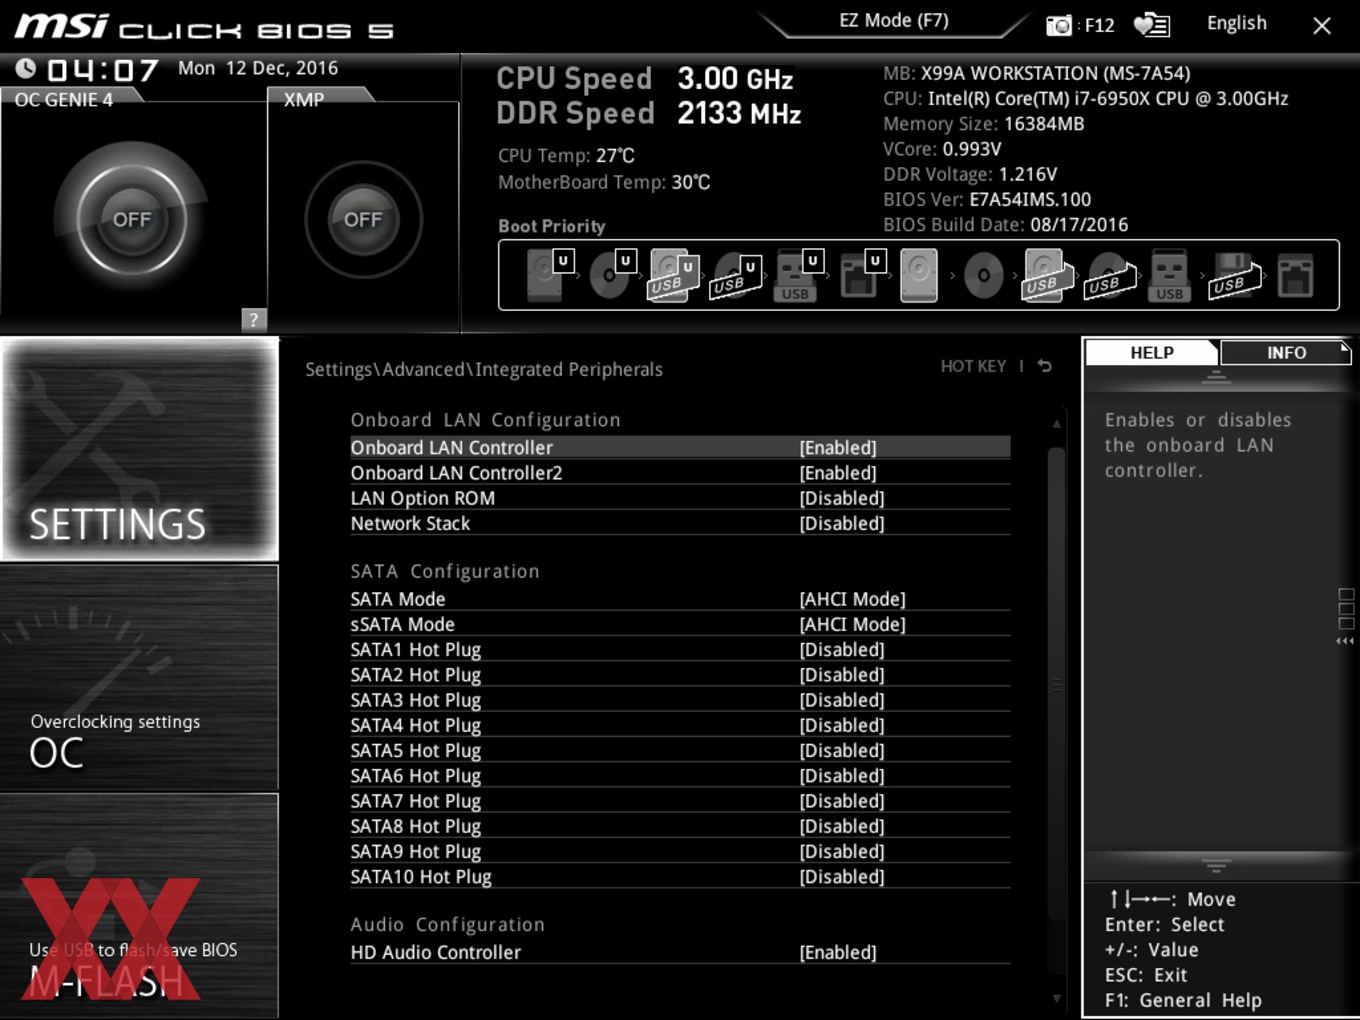Click the BIOS Ver E7A54IMS.100 text
This screenshot has height=1020, width=1360.
[x=987, y=199]
